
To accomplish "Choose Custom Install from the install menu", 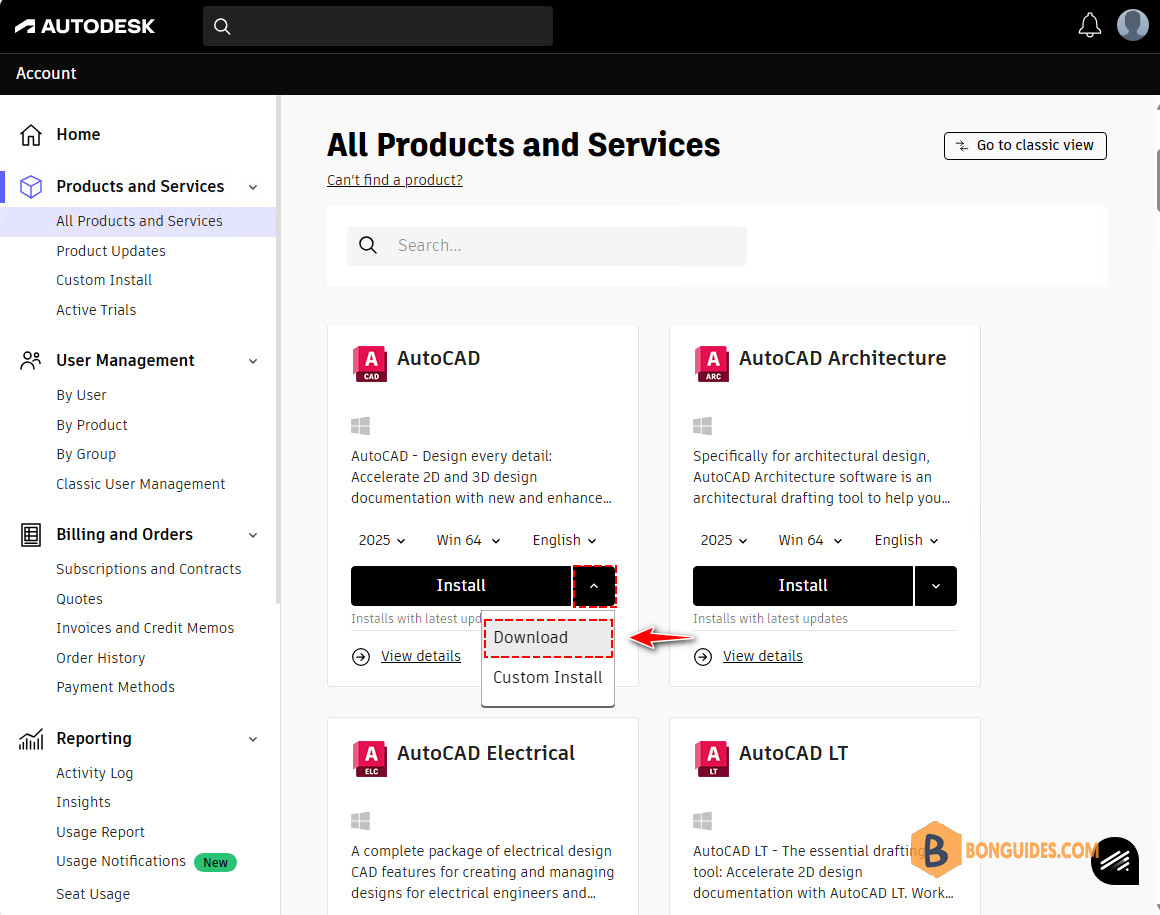I will (x=548, y=678).
